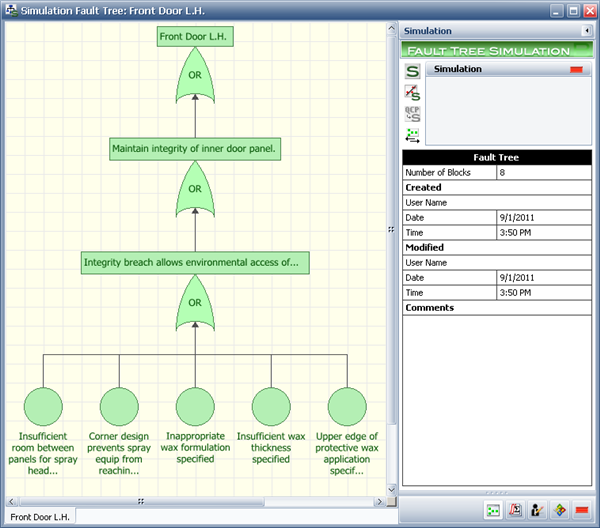The width and height of the screenshot is (600, 528).
Task: Click the colored diamonds icon in bottom bar
Action: click(x=560, y=510)
